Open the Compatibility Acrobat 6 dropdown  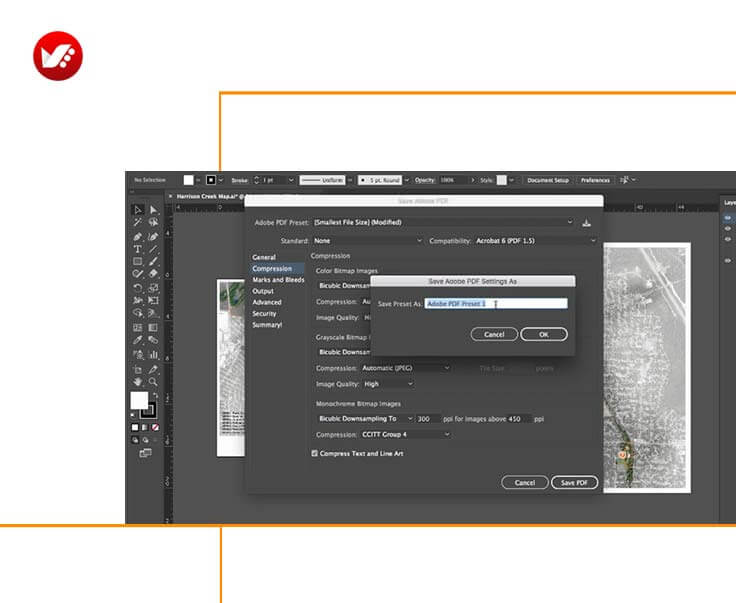tap(536, 241)
